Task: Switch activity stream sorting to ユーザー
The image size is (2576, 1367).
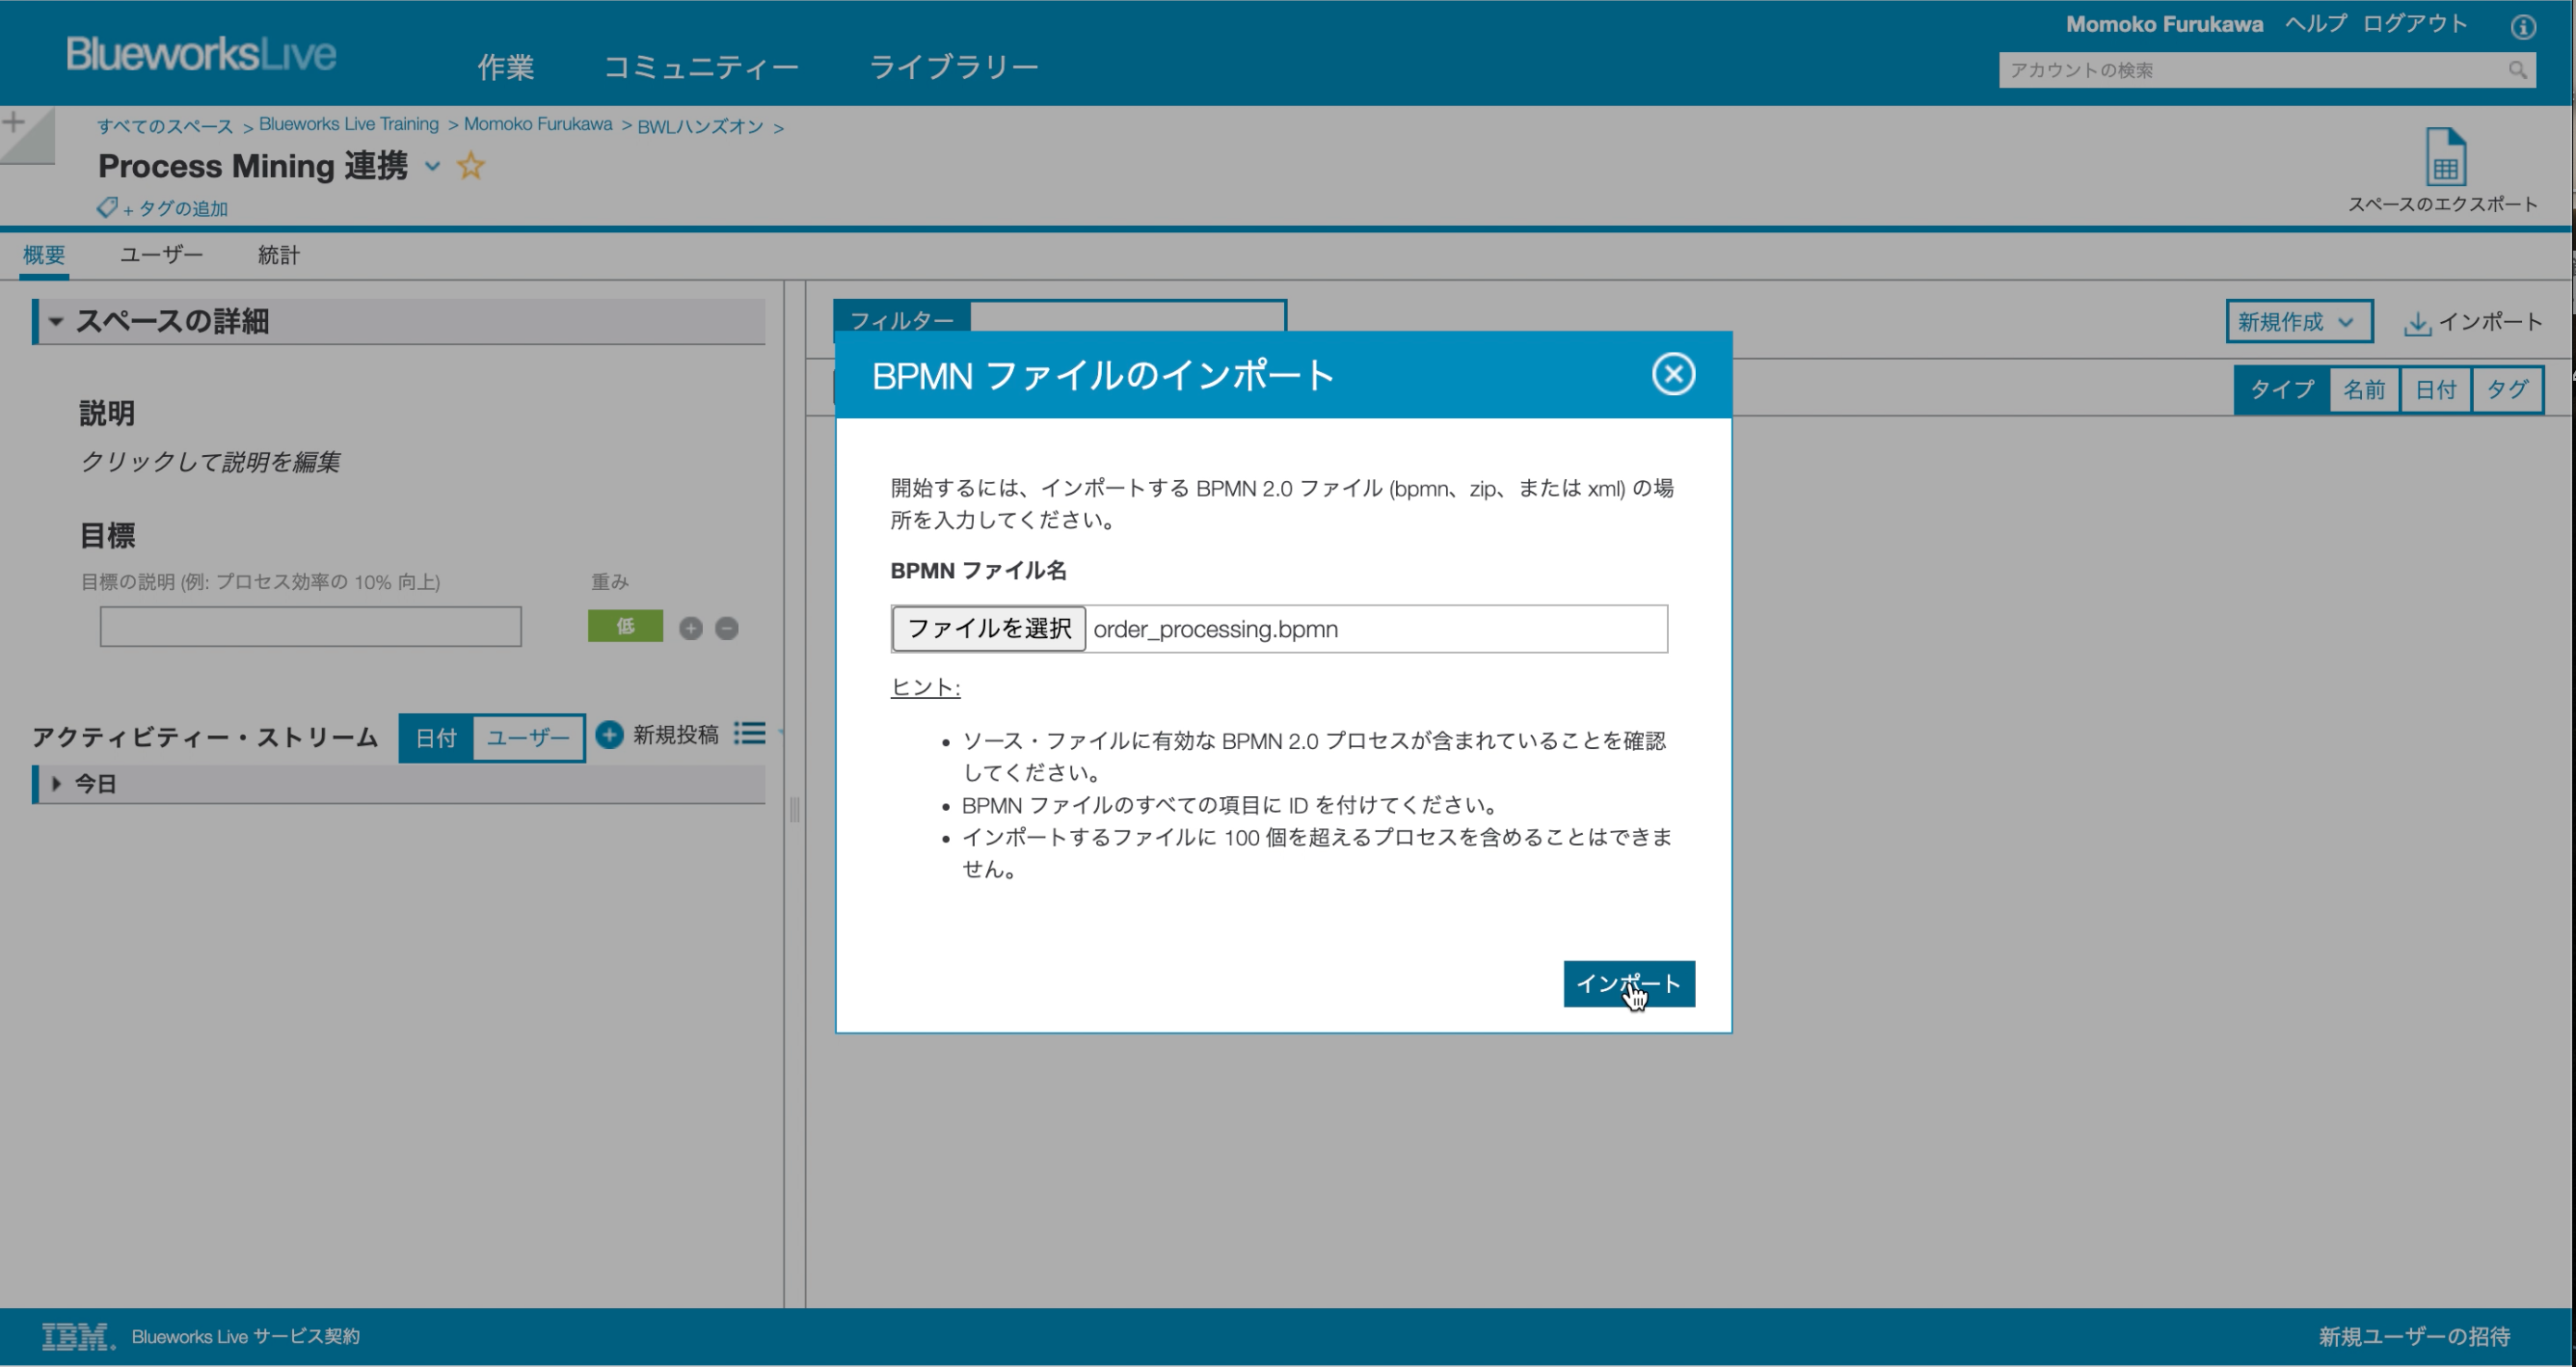Action: (x=528, y=737)
